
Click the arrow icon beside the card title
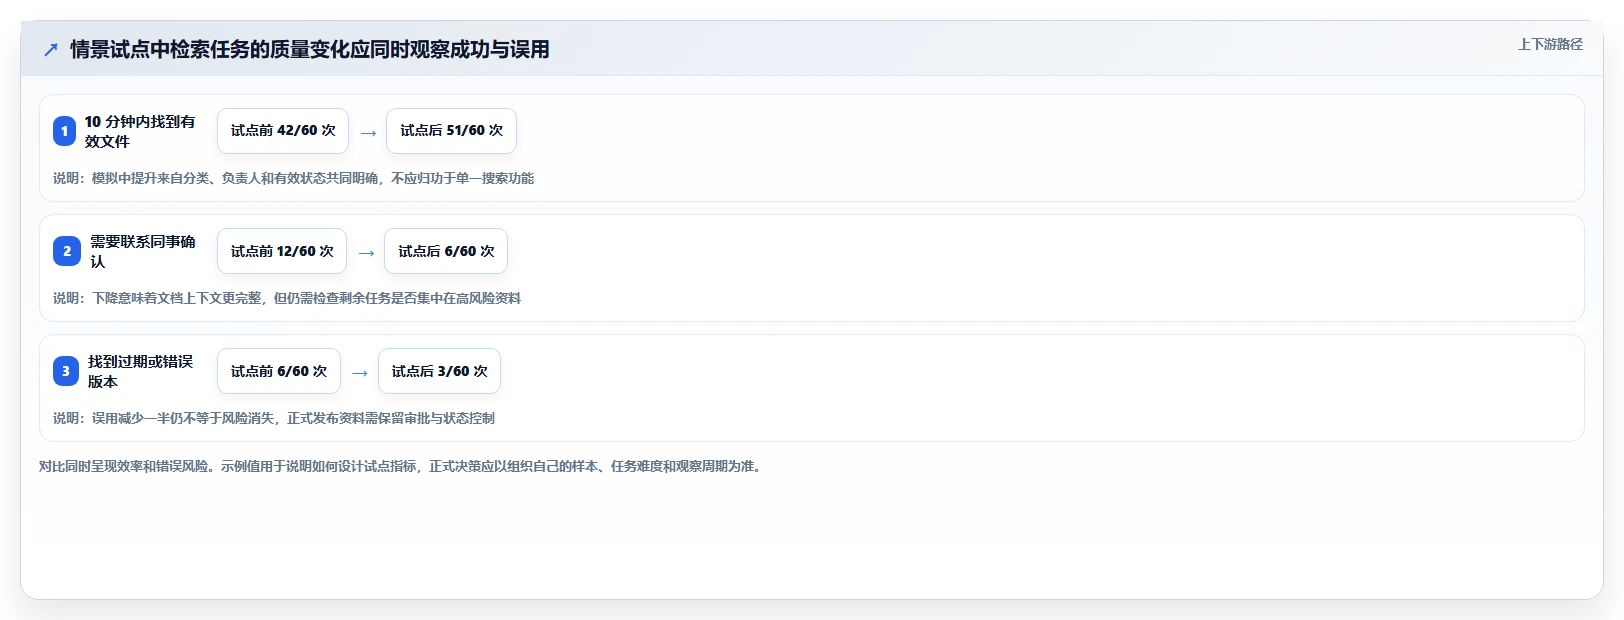51,49
